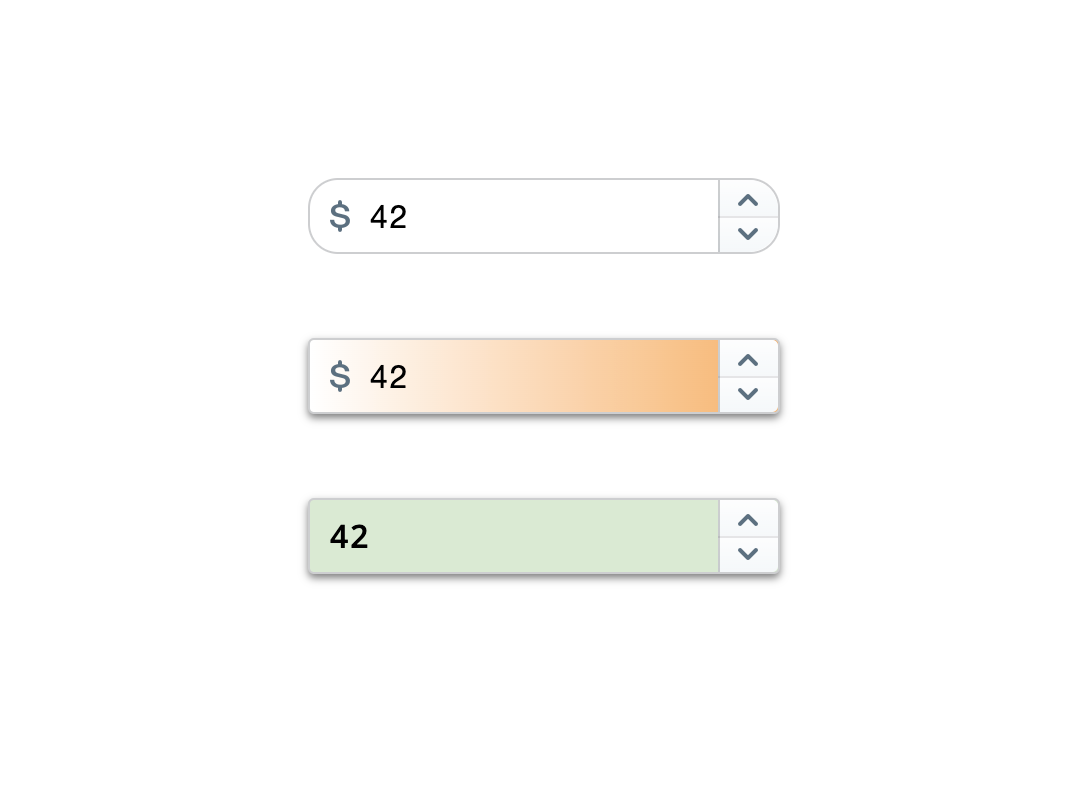Focus the orange gradient number input
The image size is (1086, 812).
pyautogui.click(x=514, y=376)
